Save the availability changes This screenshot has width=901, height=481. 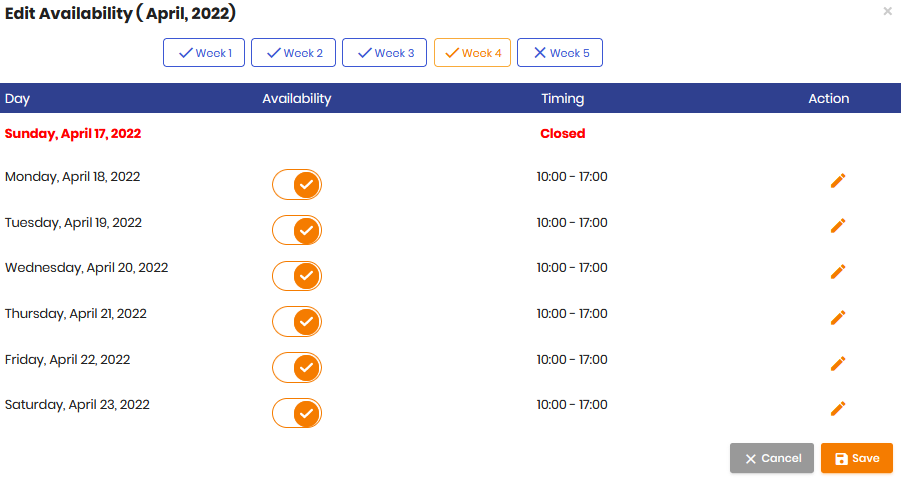857,459
